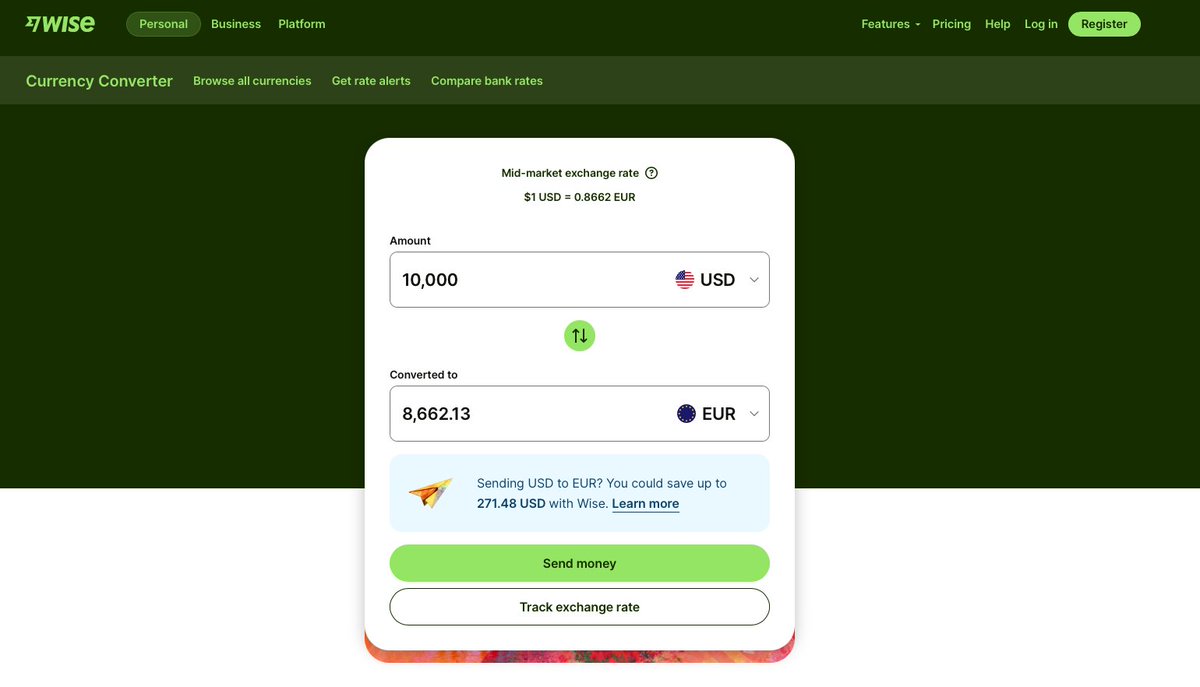Click the EUR flag icon
Screen dimensions: 1200x687
(686, 414)
